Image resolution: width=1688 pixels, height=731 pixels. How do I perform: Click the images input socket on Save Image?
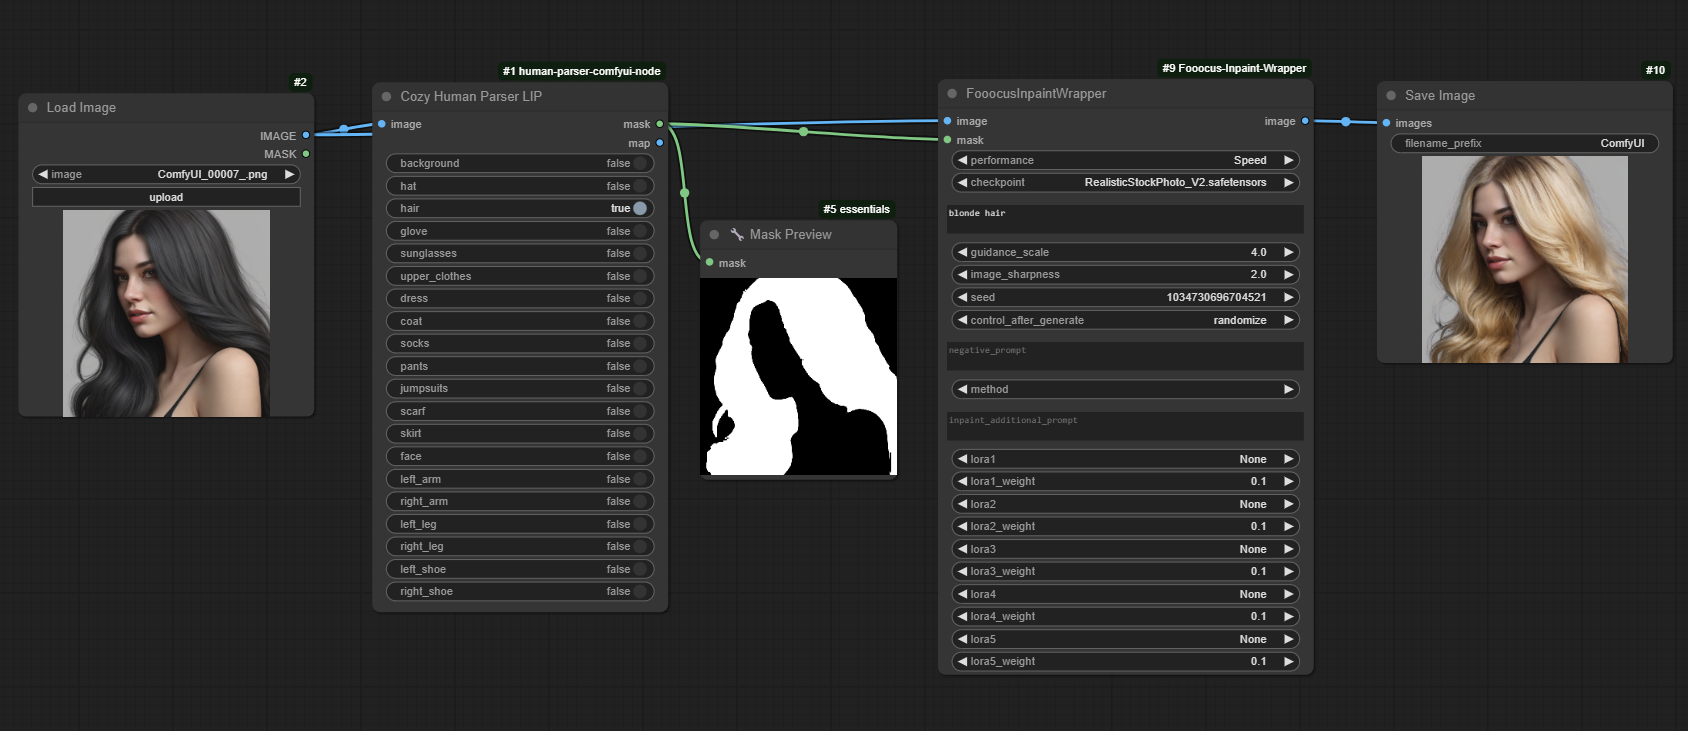[x=1387, y=123]
